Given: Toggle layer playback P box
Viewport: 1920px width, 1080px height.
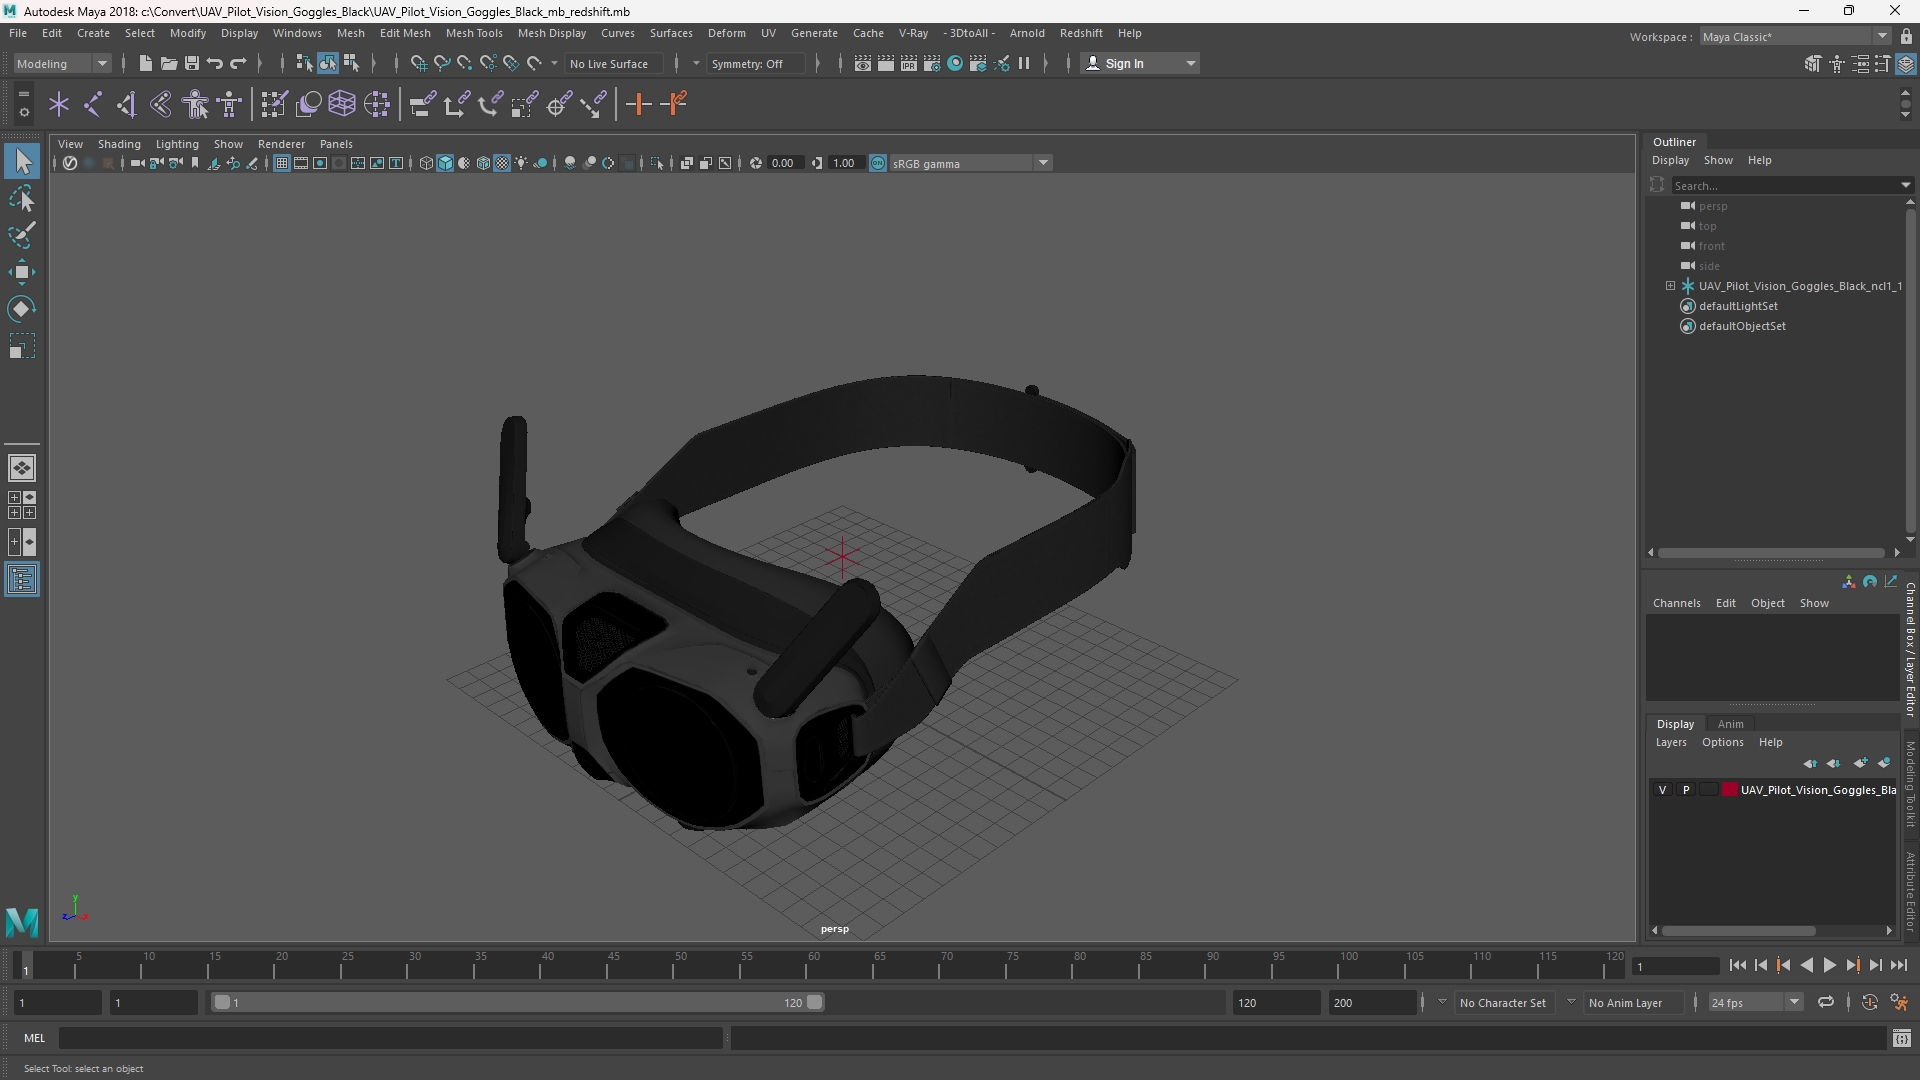Looking at the screenshot, I should coord(1686,790).
